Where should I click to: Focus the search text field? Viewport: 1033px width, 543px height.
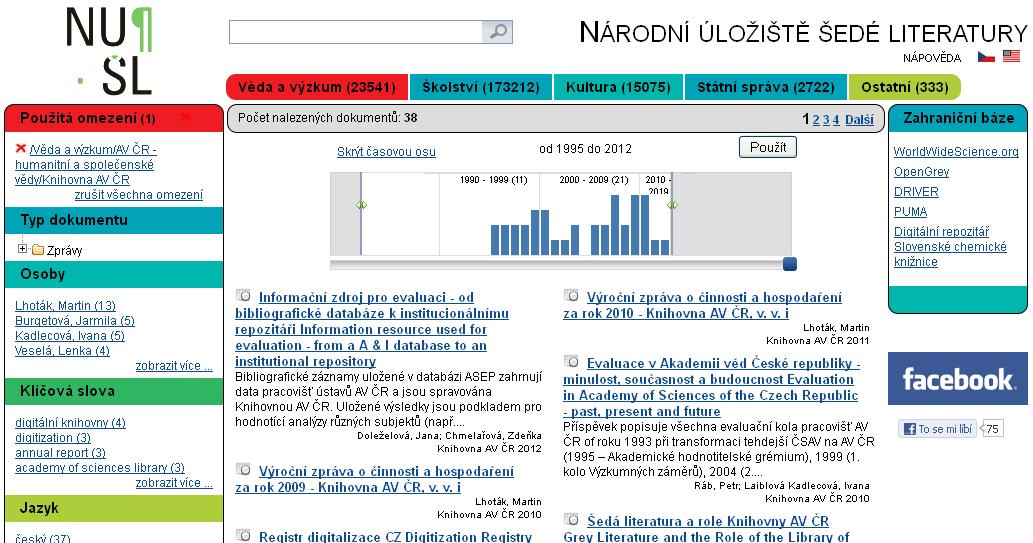(x=356, y=32)
